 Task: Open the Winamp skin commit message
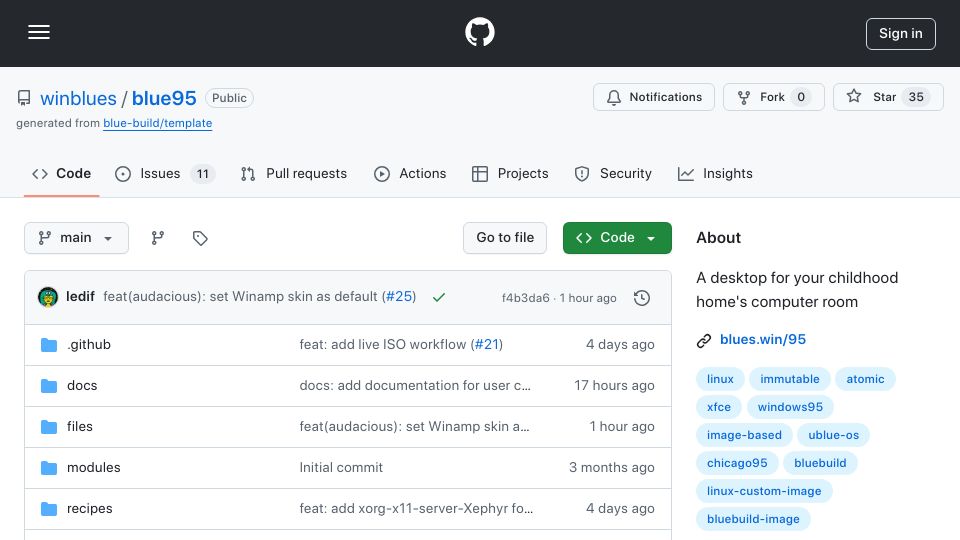click(x=242, y=297)
